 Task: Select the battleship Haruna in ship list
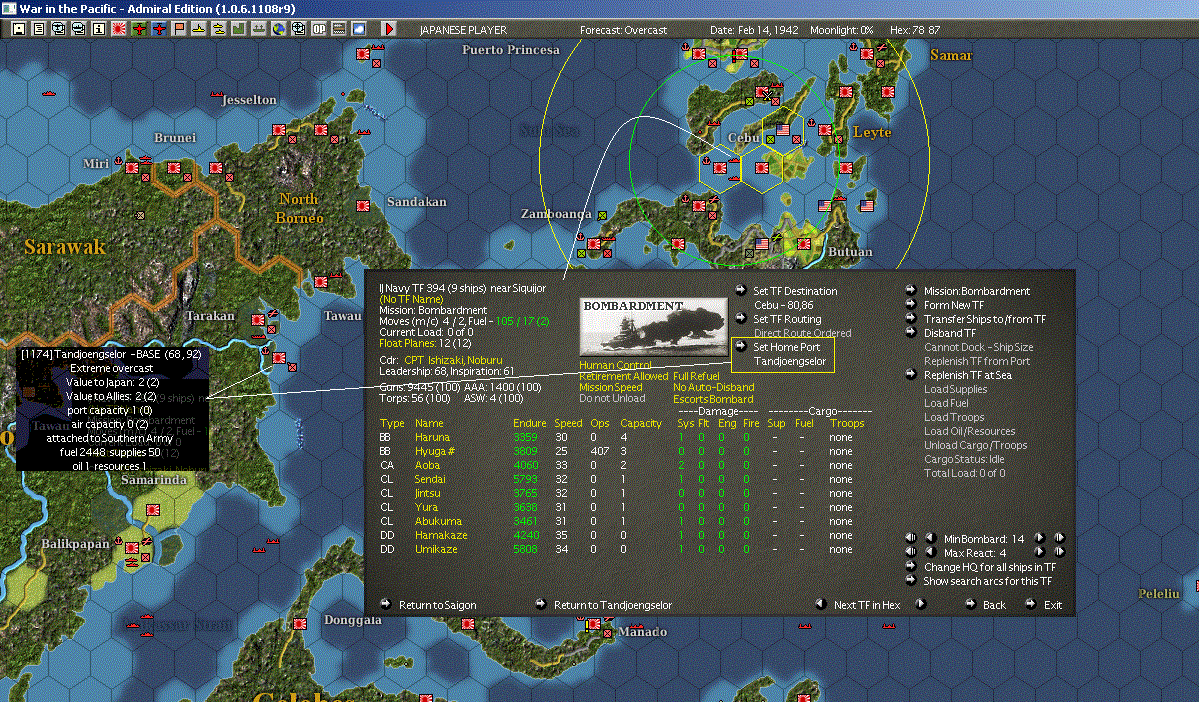[x=432, y=437]
